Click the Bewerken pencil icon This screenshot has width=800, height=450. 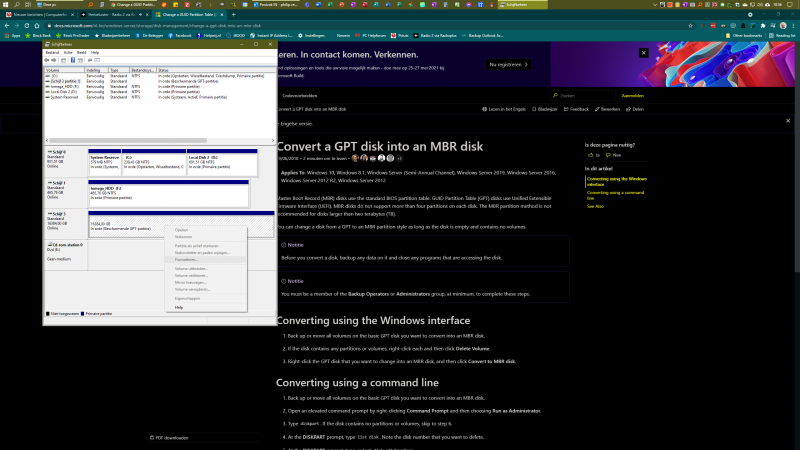pos(598,108)
